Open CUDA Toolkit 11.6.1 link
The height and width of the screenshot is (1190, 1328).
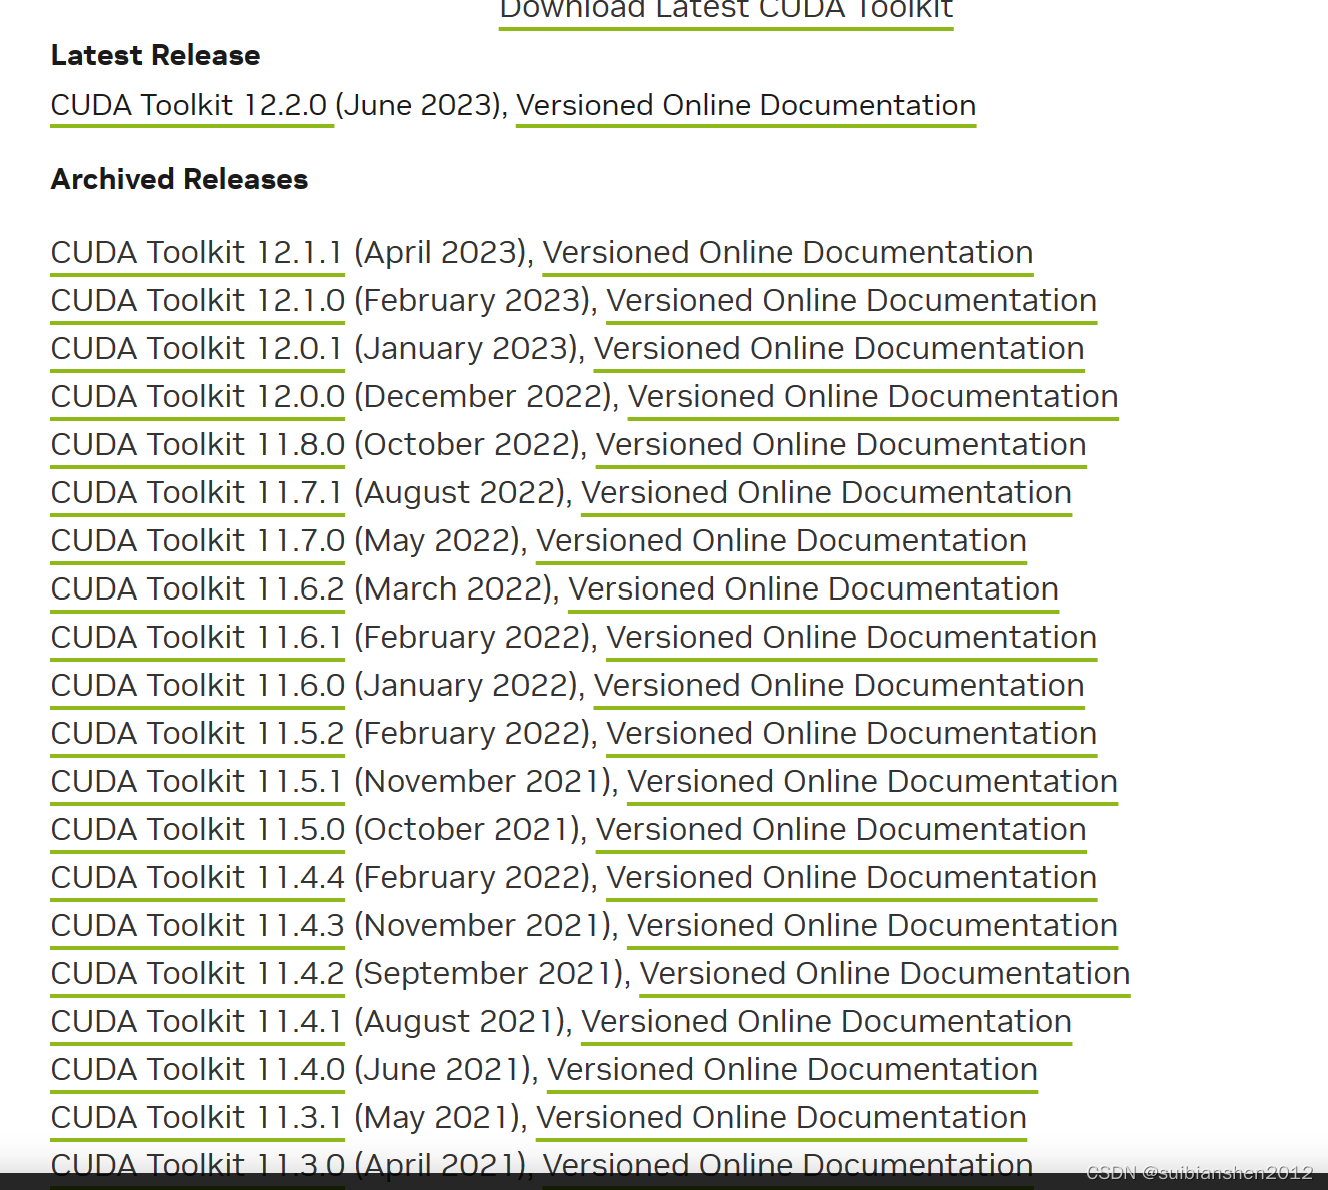(197, 637)
